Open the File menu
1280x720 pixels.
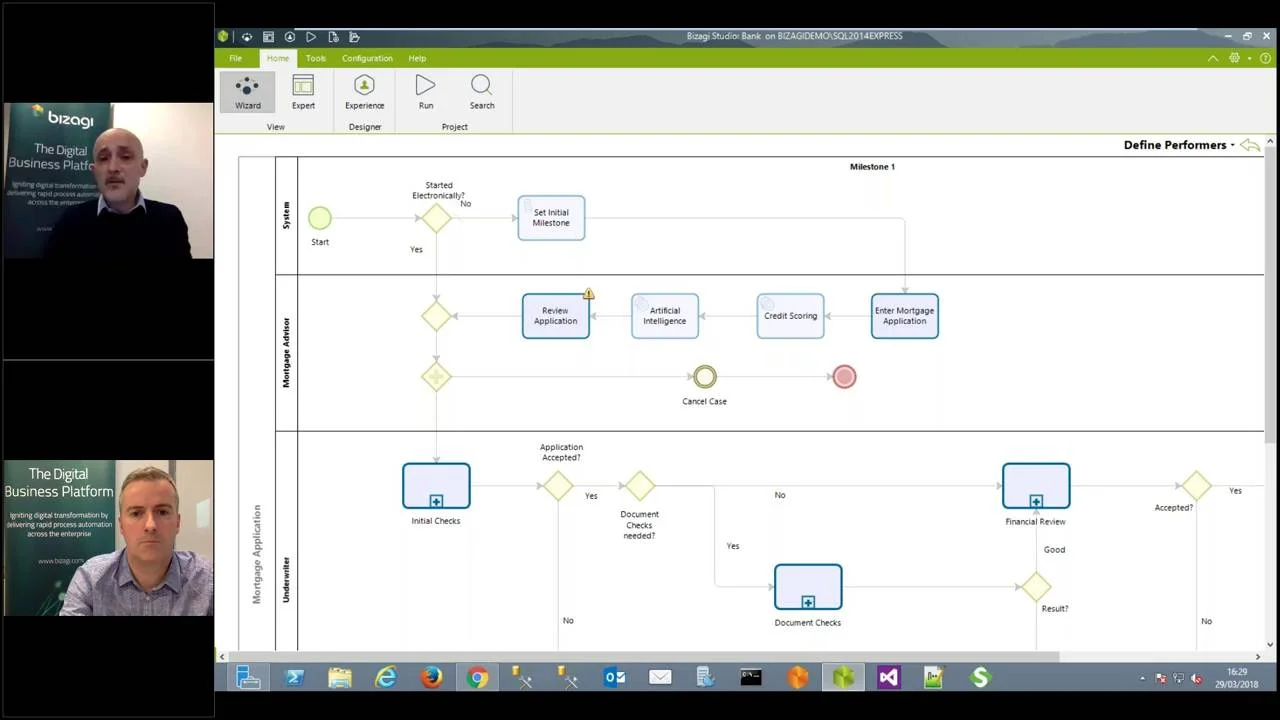(x=235, y=58)
